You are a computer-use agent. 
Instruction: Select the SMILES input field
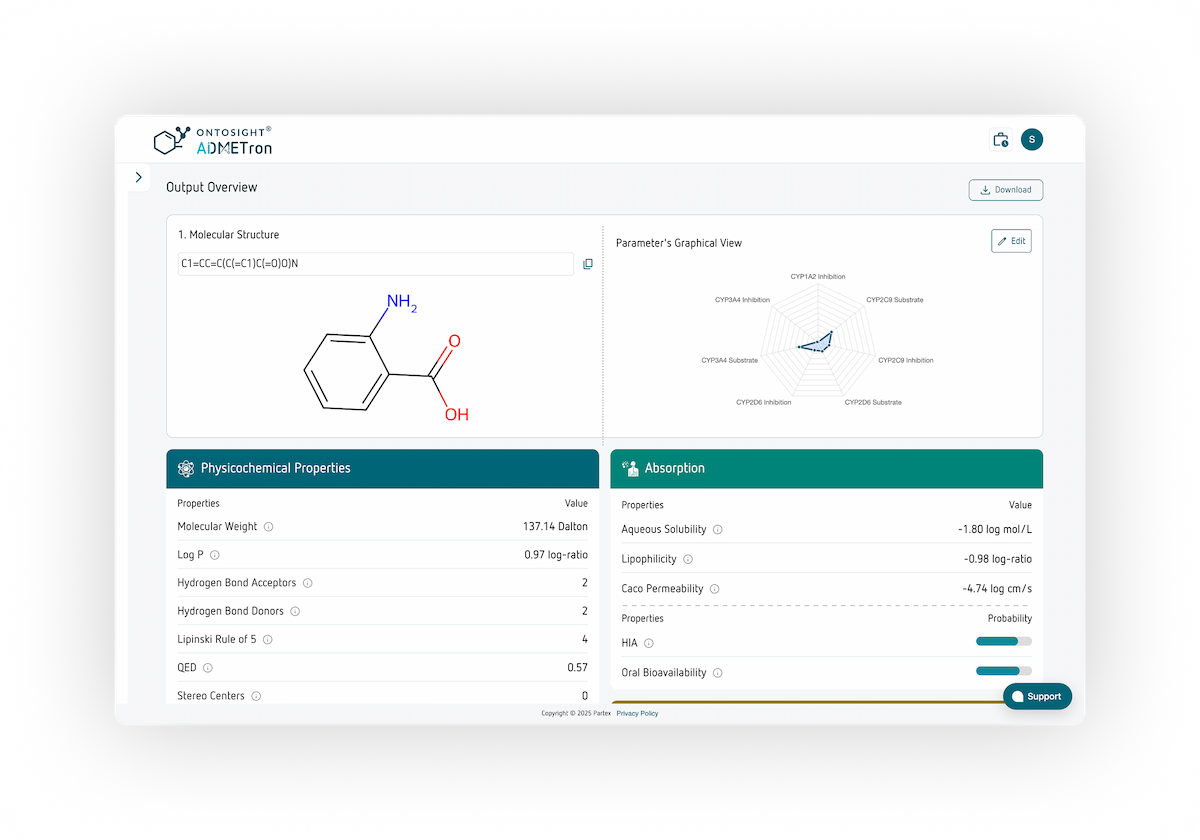coord(375,264)
